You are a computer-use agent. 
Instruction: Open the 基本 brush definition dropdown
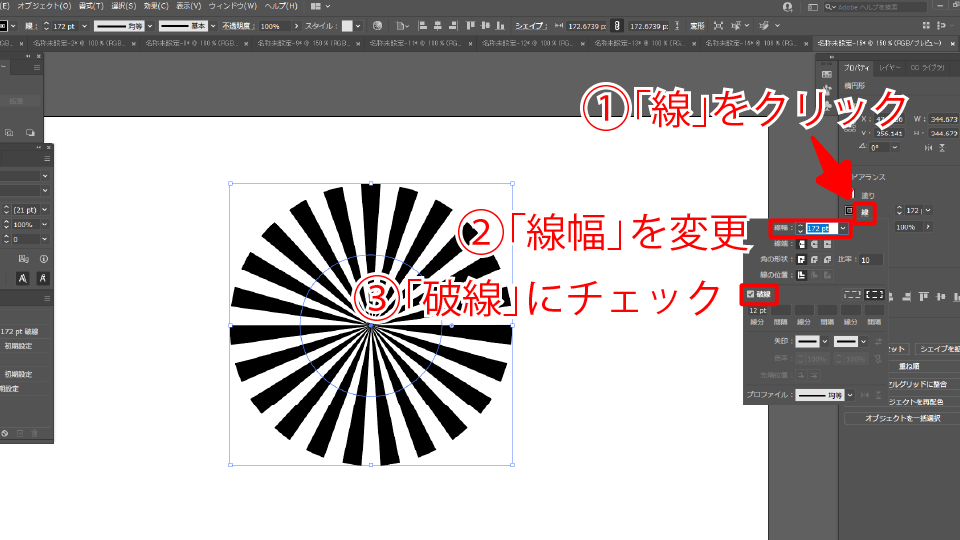[x=213, y=26]
